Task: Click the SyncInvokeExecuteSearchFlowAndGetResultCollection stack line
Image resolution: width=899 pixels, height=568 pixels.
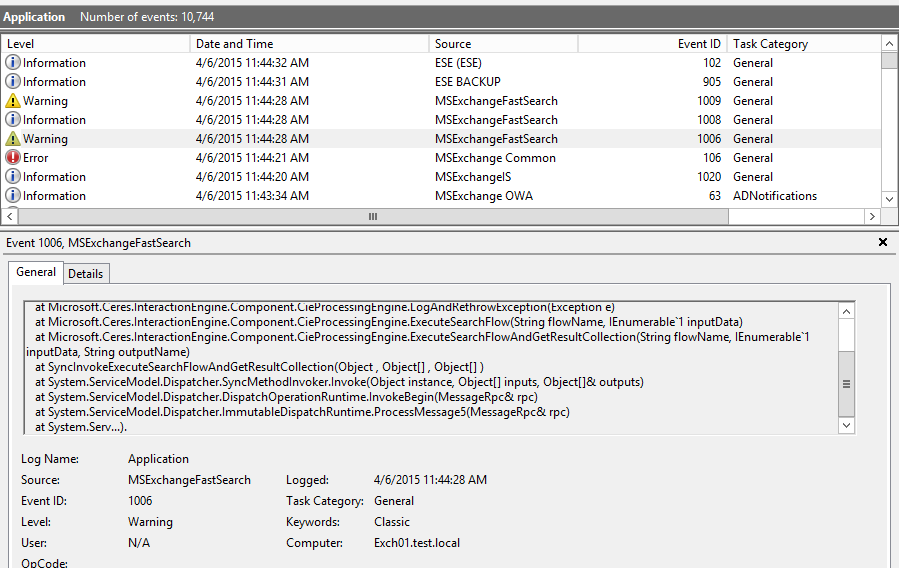Action: 259,367
